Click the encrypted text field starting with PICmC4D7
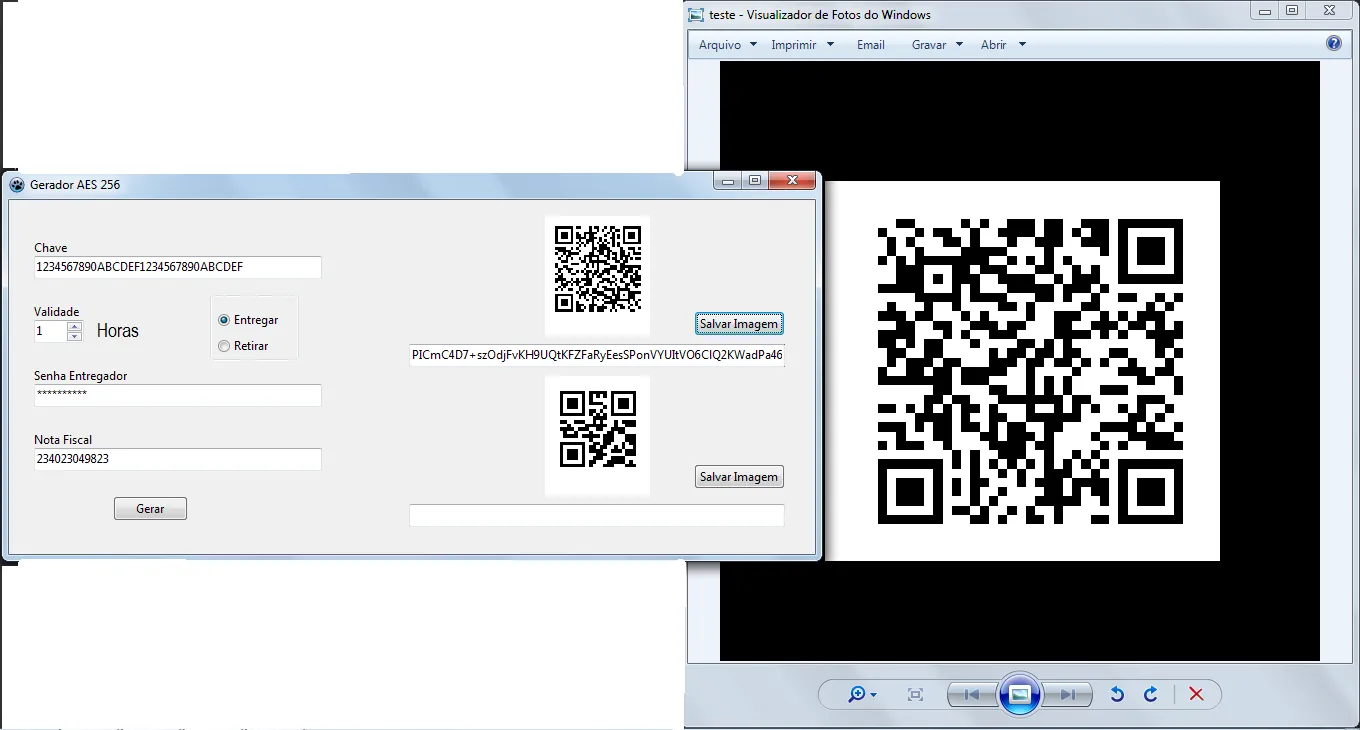The width and height of the screenshot is (1360, 730). (597, 355)
